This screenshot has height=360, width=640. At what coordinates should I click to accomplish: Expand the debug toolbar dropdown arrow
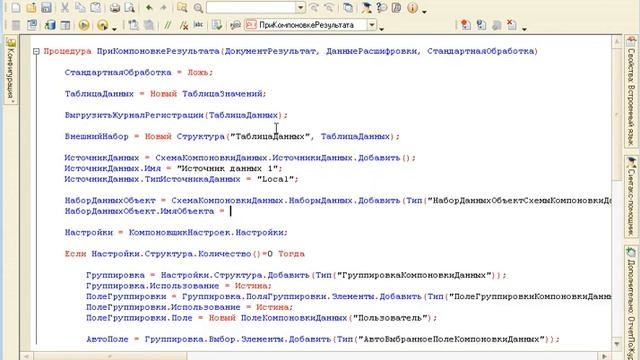click(x=114, y=29)
